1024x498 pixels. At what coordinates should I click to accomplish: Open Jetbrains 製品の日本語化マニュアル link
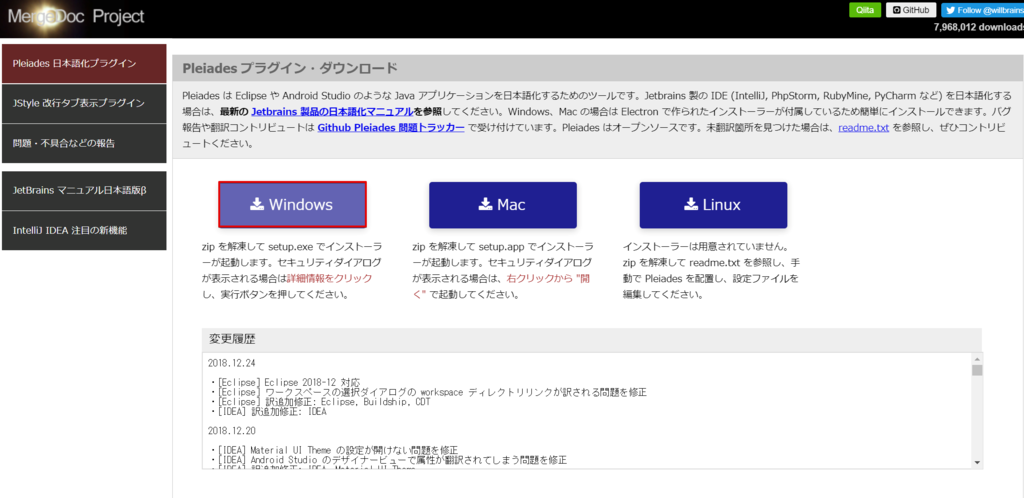[x=332, y=112]
